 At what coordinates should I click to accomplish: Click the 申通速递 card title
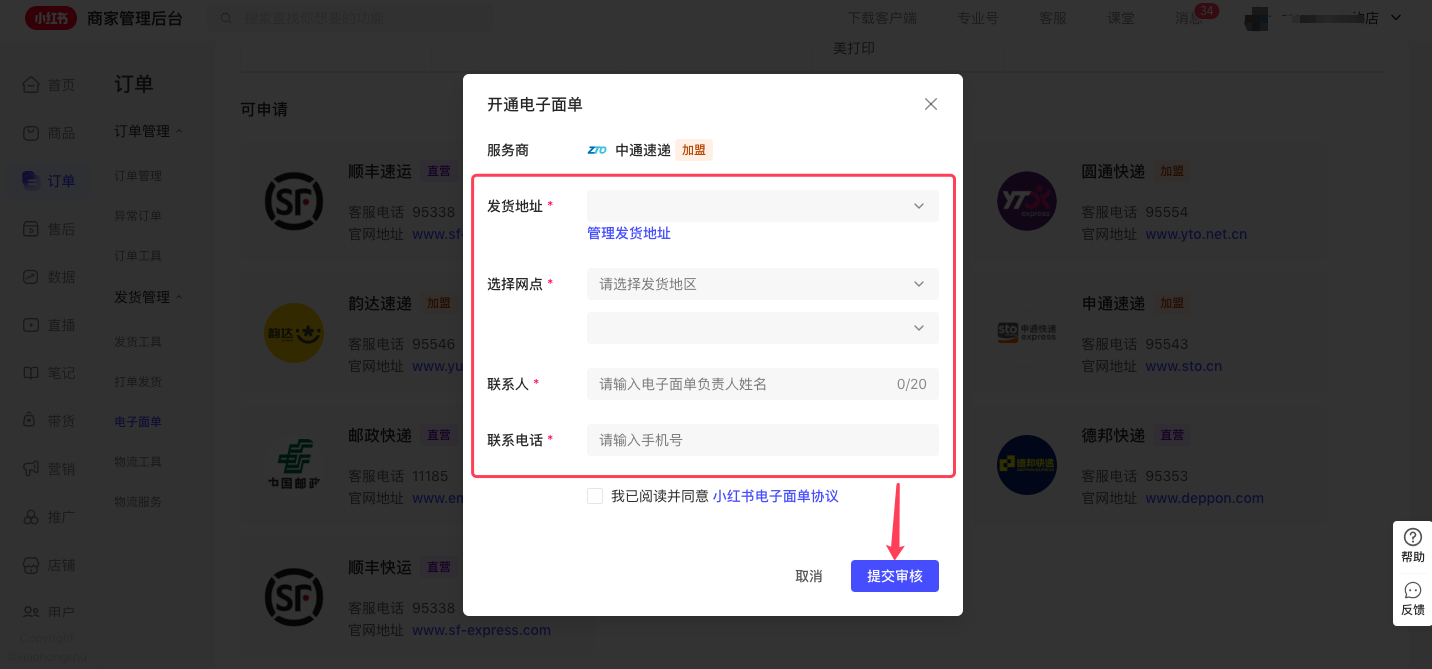point(1113,303)
